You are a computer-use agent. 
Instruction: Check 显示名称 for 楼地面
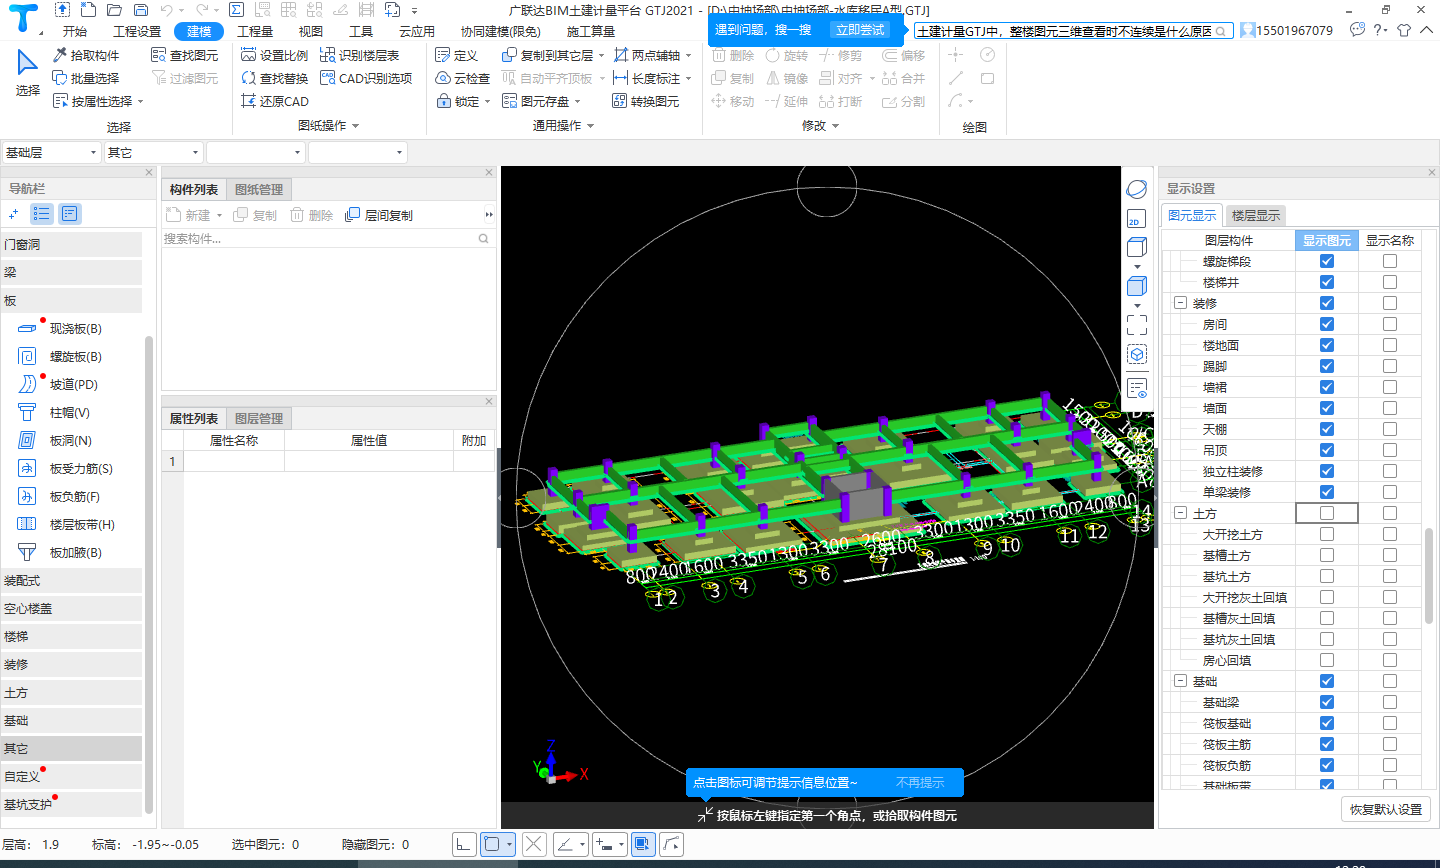(x=1390, y=345)
